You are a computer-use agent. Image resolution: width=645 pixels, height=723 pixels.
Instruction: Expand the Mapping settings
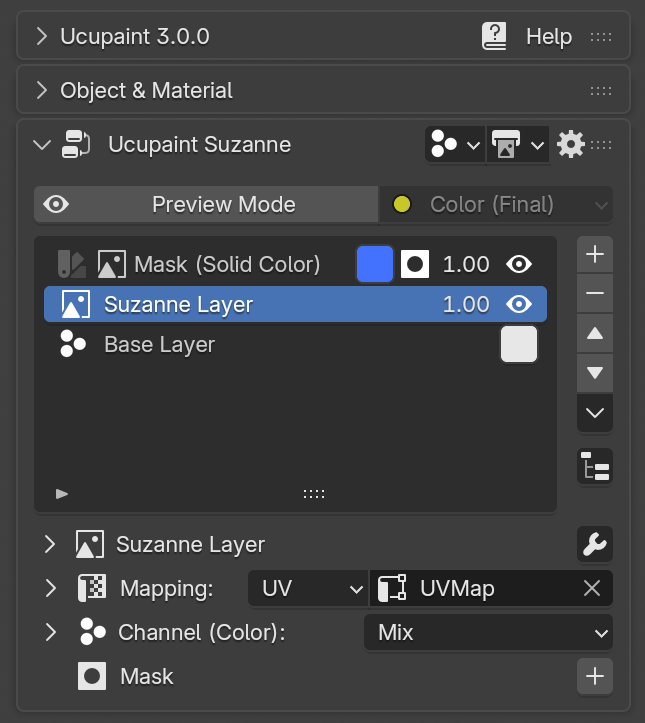(50, 588)
